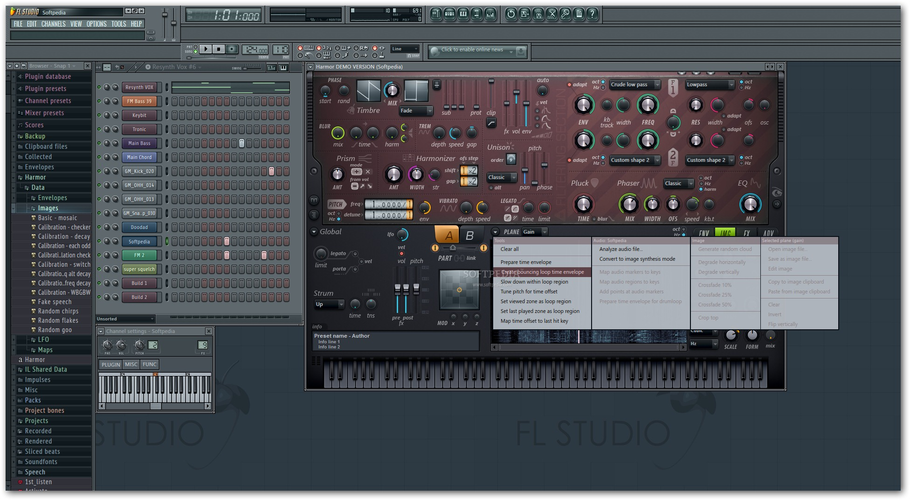Image resolution: width=910 pixels, height=500 pixels.
Task: Open the OPTIONS menu
Action: 96,24
